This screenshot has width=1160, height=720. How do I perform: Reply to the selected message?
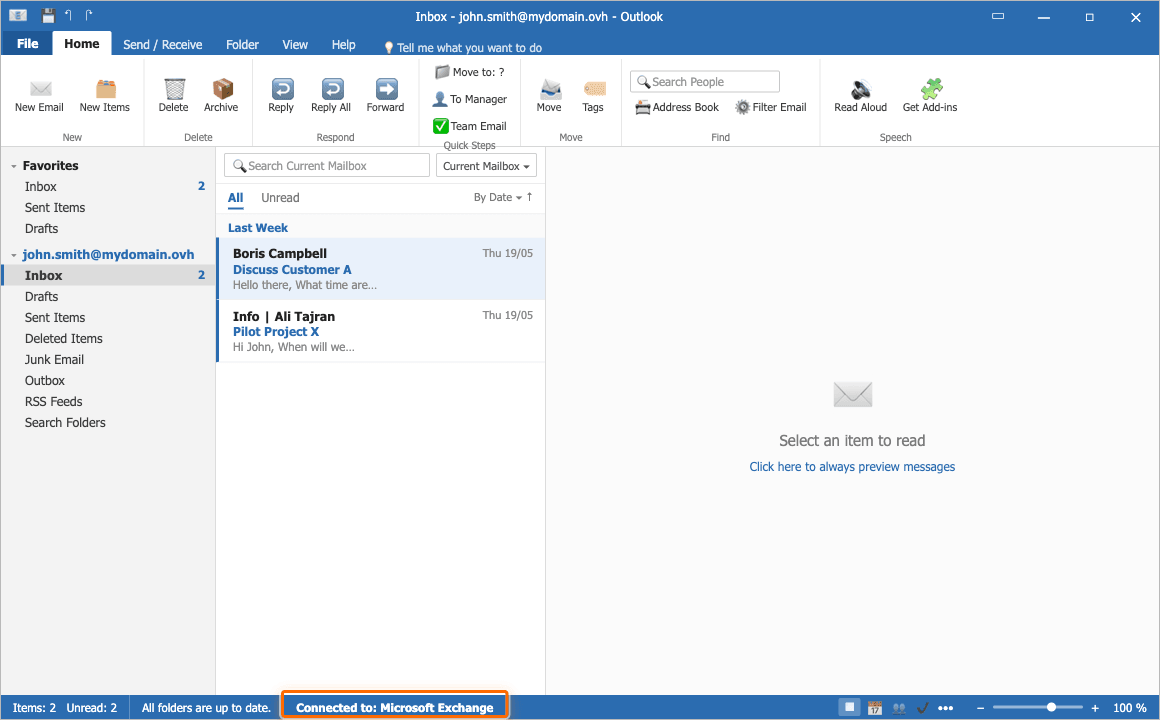[281, 96]
